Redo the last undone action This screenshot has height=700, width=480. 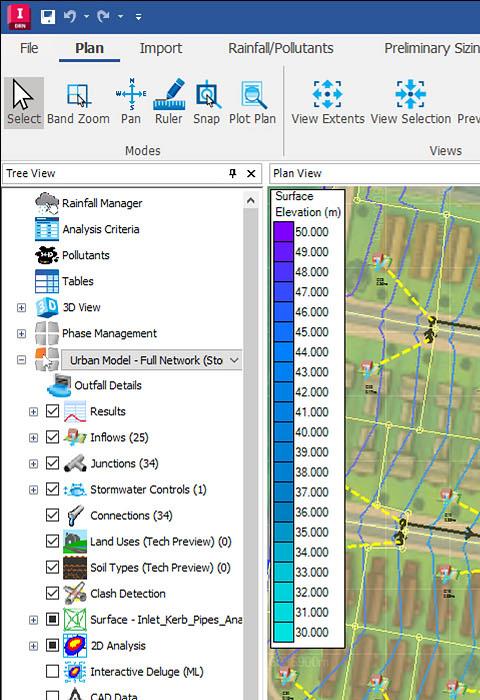[x=103, y=17]
